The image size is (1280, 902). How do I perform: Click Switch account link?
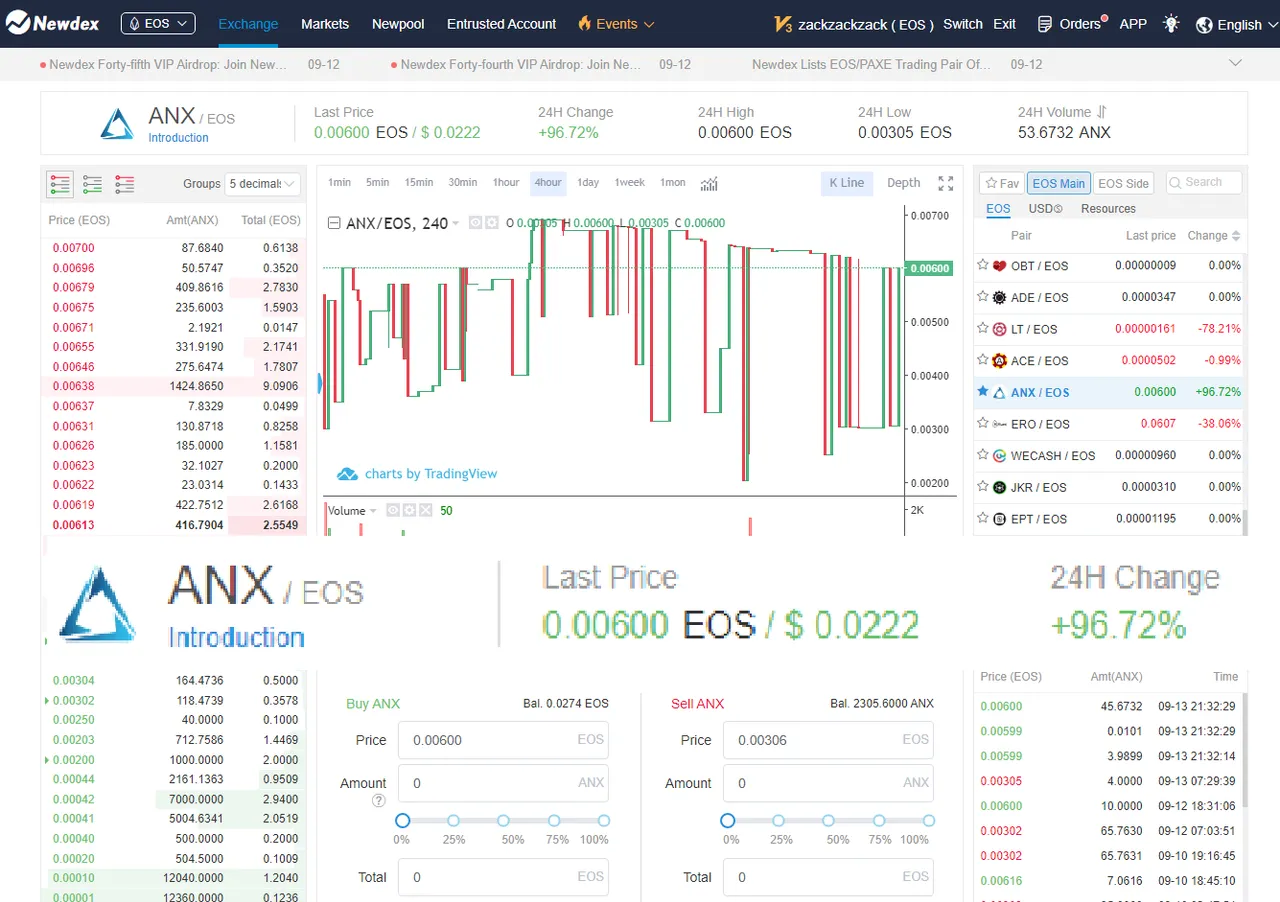[x=963, y=24]
